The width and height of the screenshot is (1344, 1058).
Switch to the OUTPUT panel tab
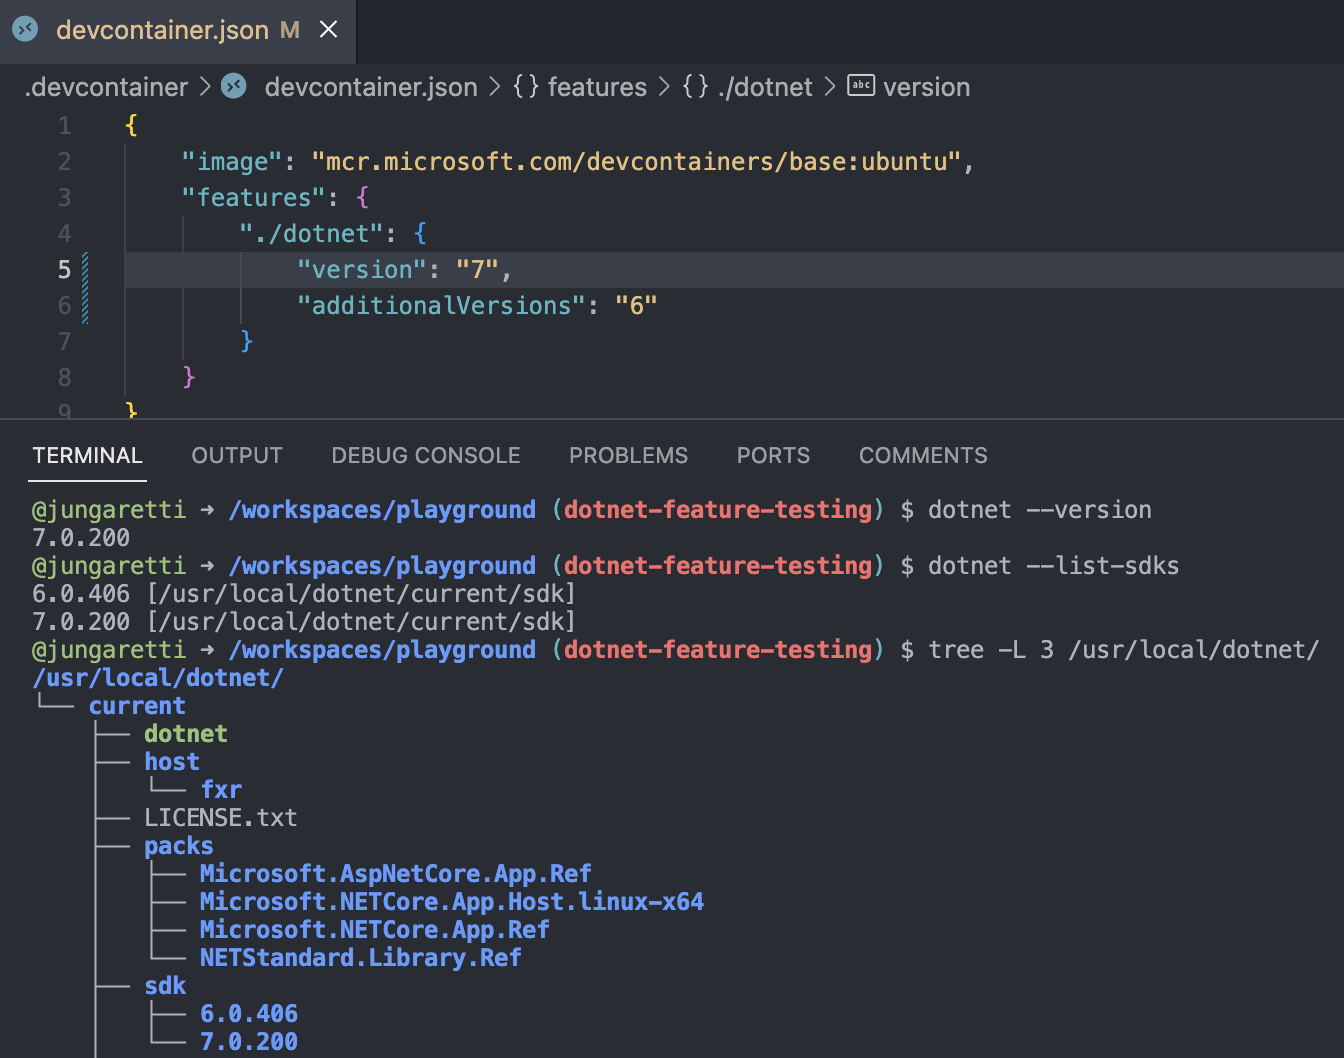click(236, 455)
